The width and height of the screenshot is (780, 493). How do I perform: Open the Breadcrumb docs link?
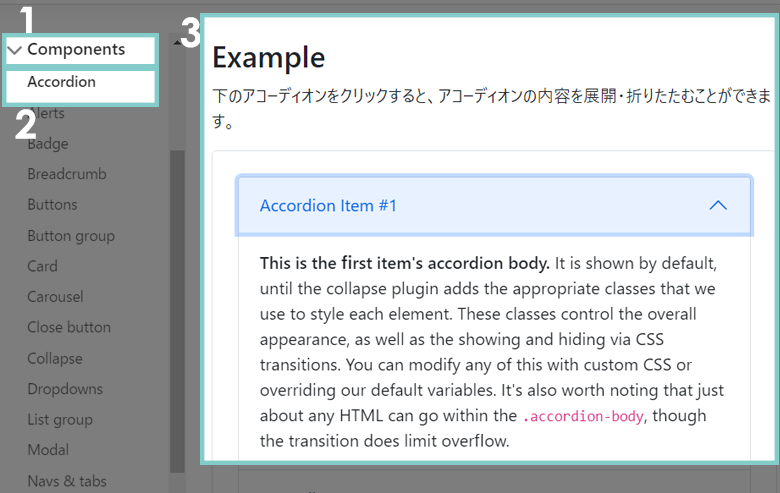coord(67,174)
